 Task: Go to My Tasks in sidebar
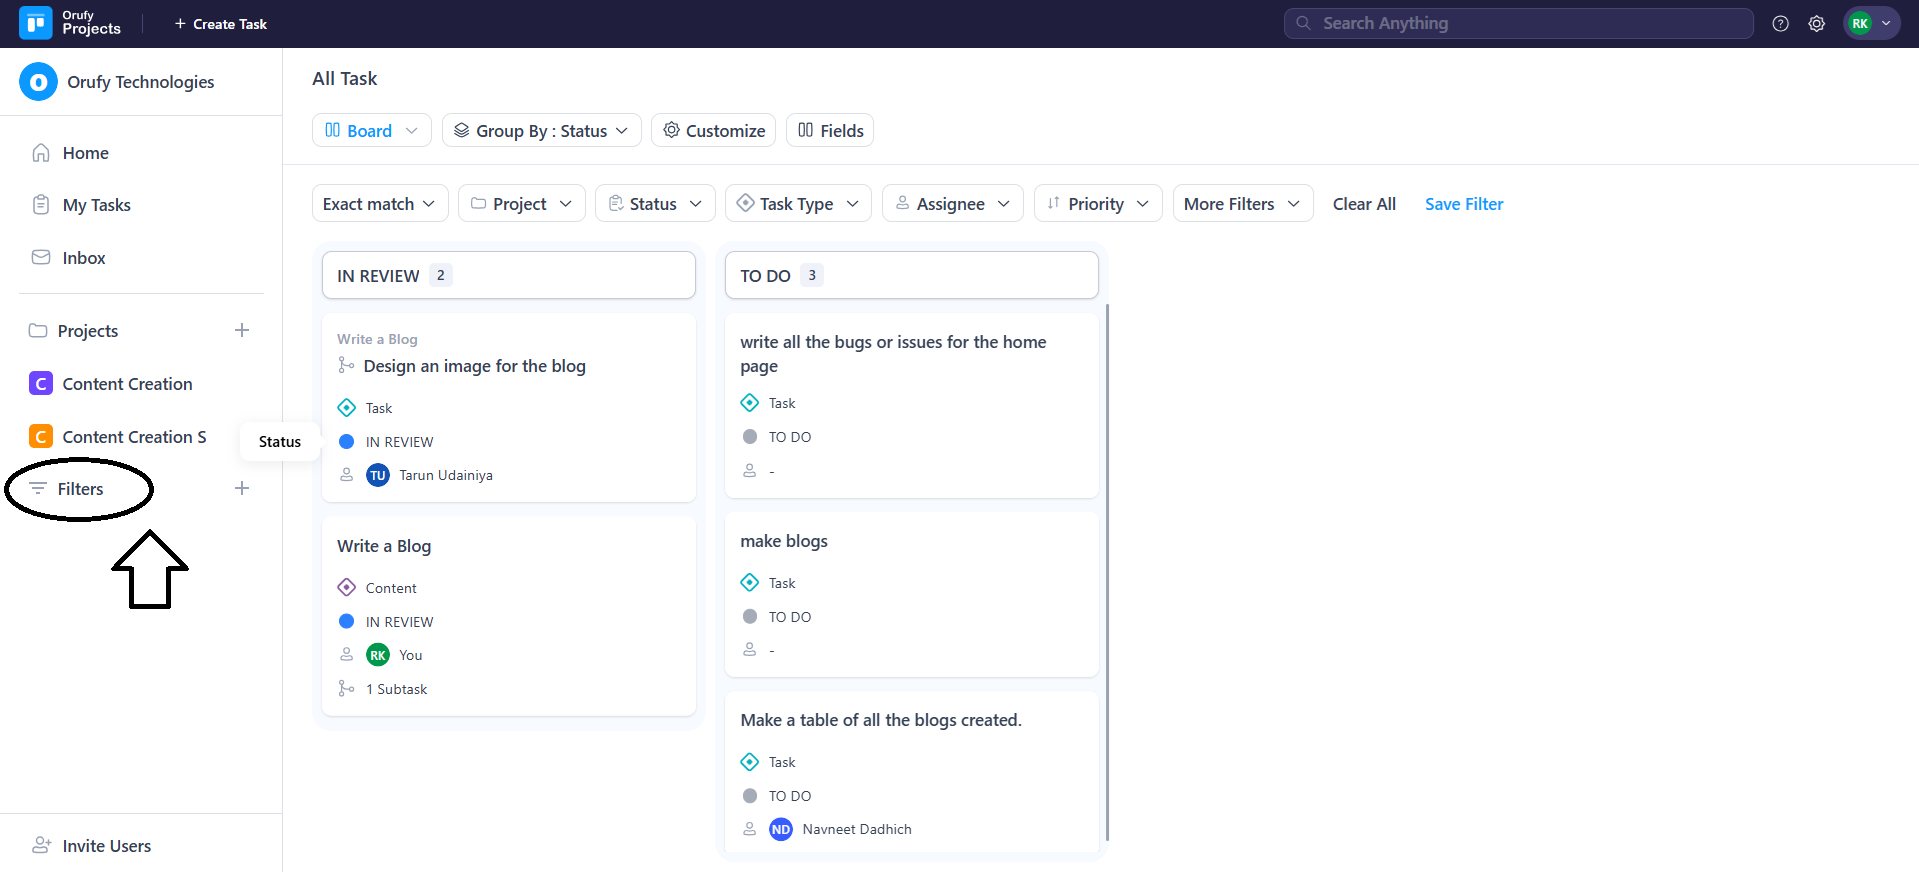[96, 205]
